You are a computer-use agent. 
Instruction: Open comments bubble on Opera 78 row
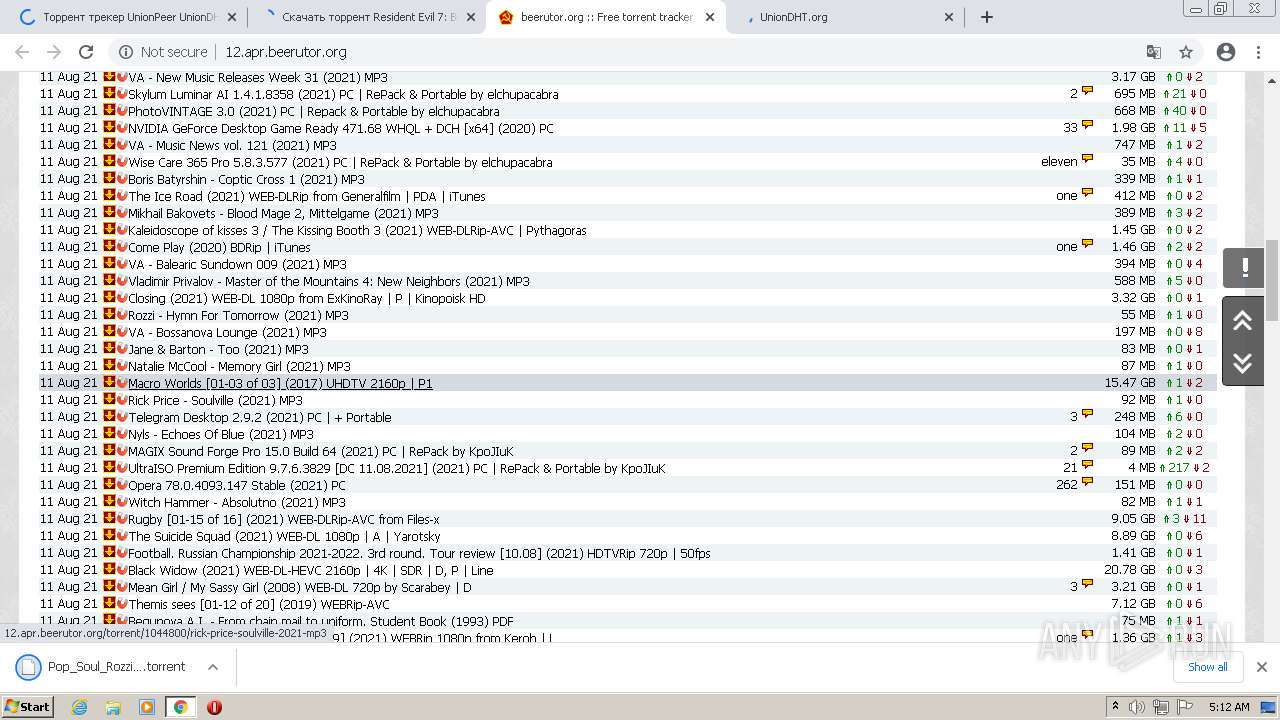click(1087, 484)
